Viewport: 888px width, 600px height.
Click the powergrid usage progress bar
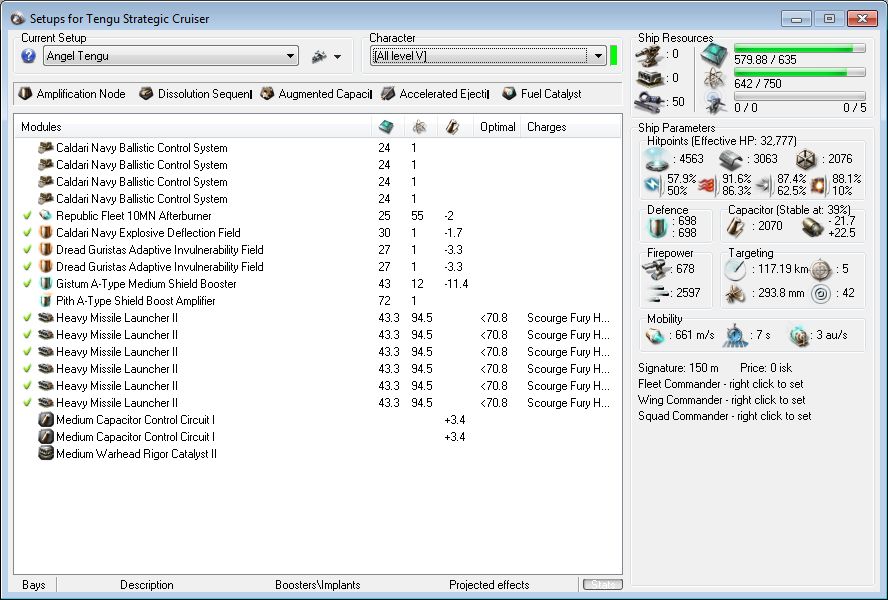(800, 73)
